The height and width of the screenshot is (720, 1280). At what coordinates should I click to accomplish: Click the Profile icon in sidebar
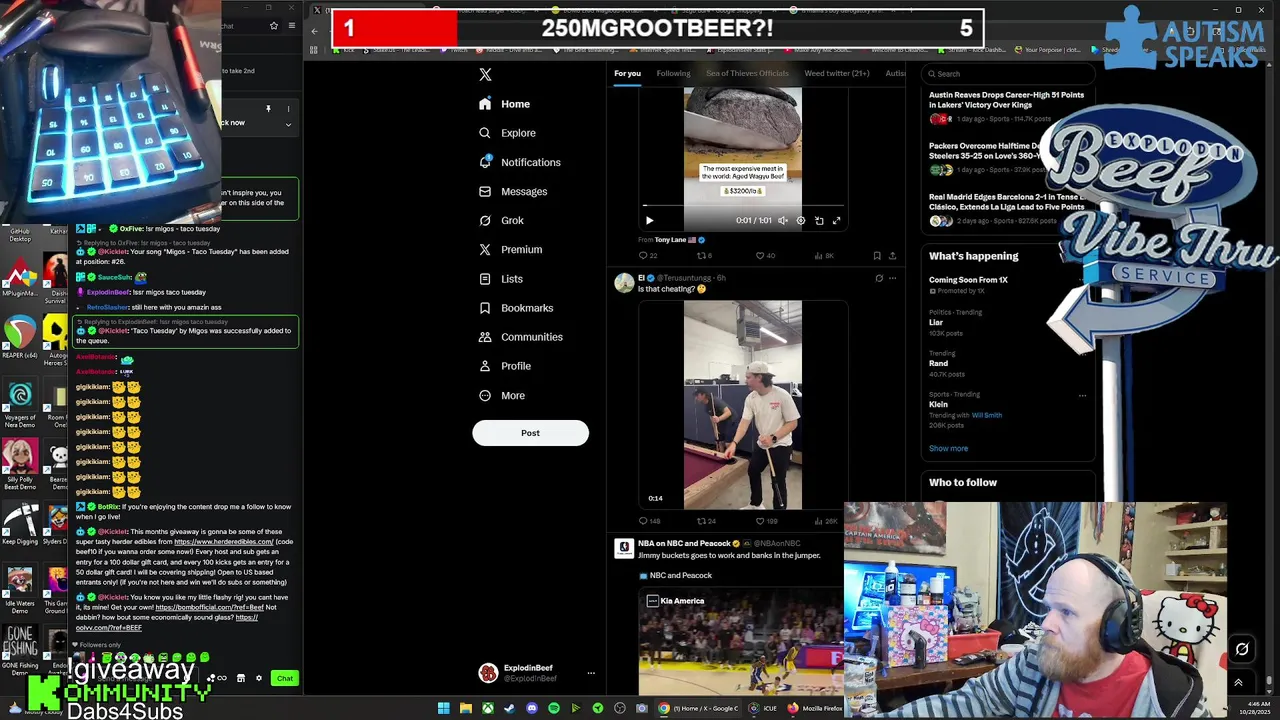click(485, 366)
